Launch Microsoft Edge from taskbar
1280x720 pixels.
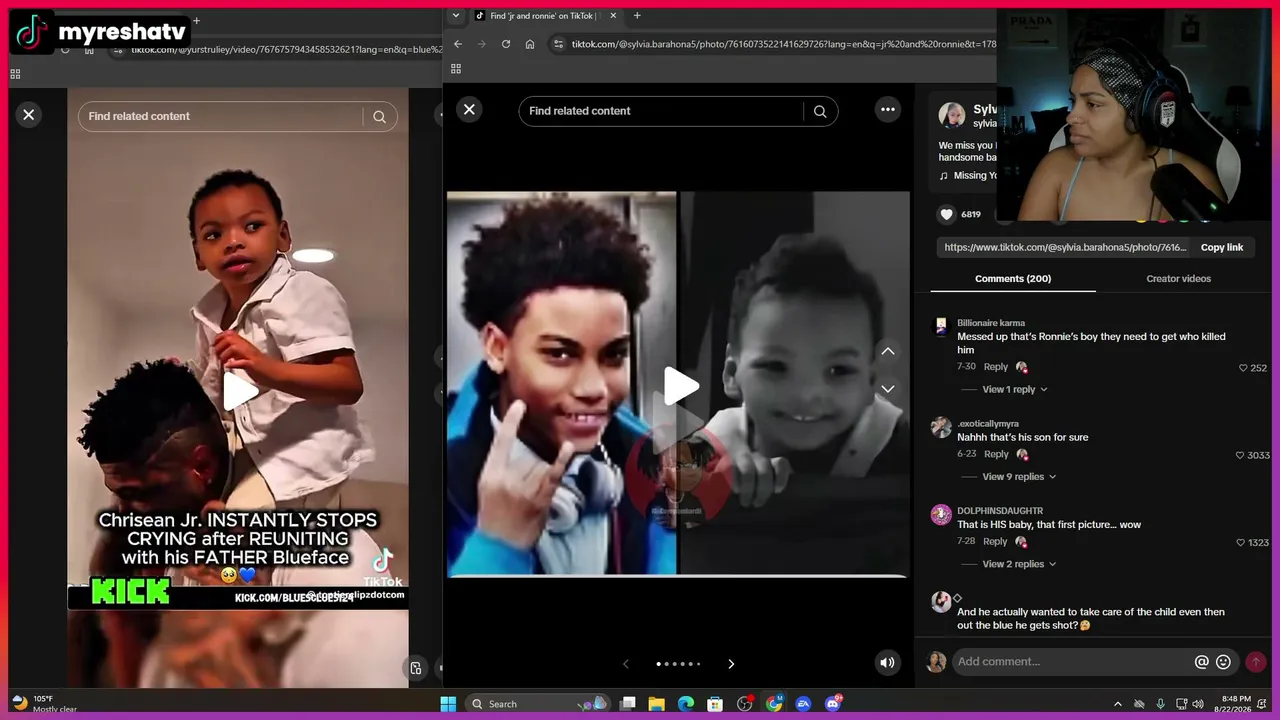click(x=686, y=704)
